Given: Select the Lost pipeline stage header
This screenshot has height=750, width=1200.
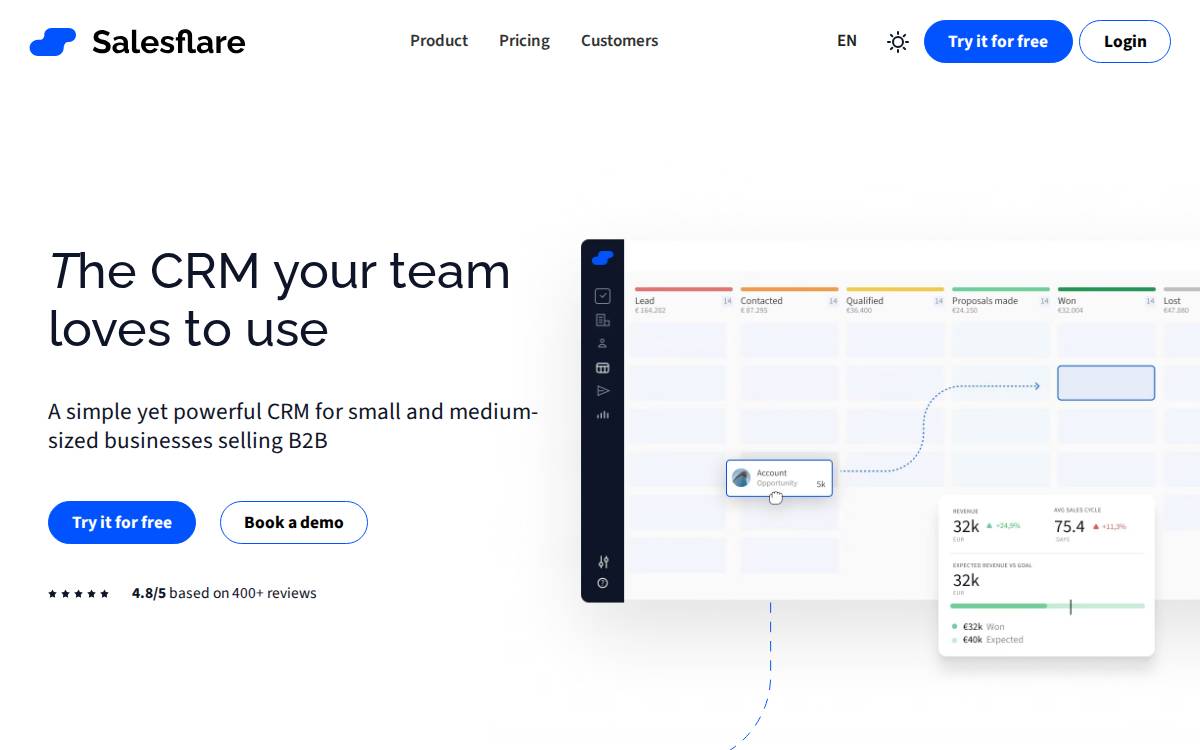Looking at the screenshot, I should click(1172, 301).
